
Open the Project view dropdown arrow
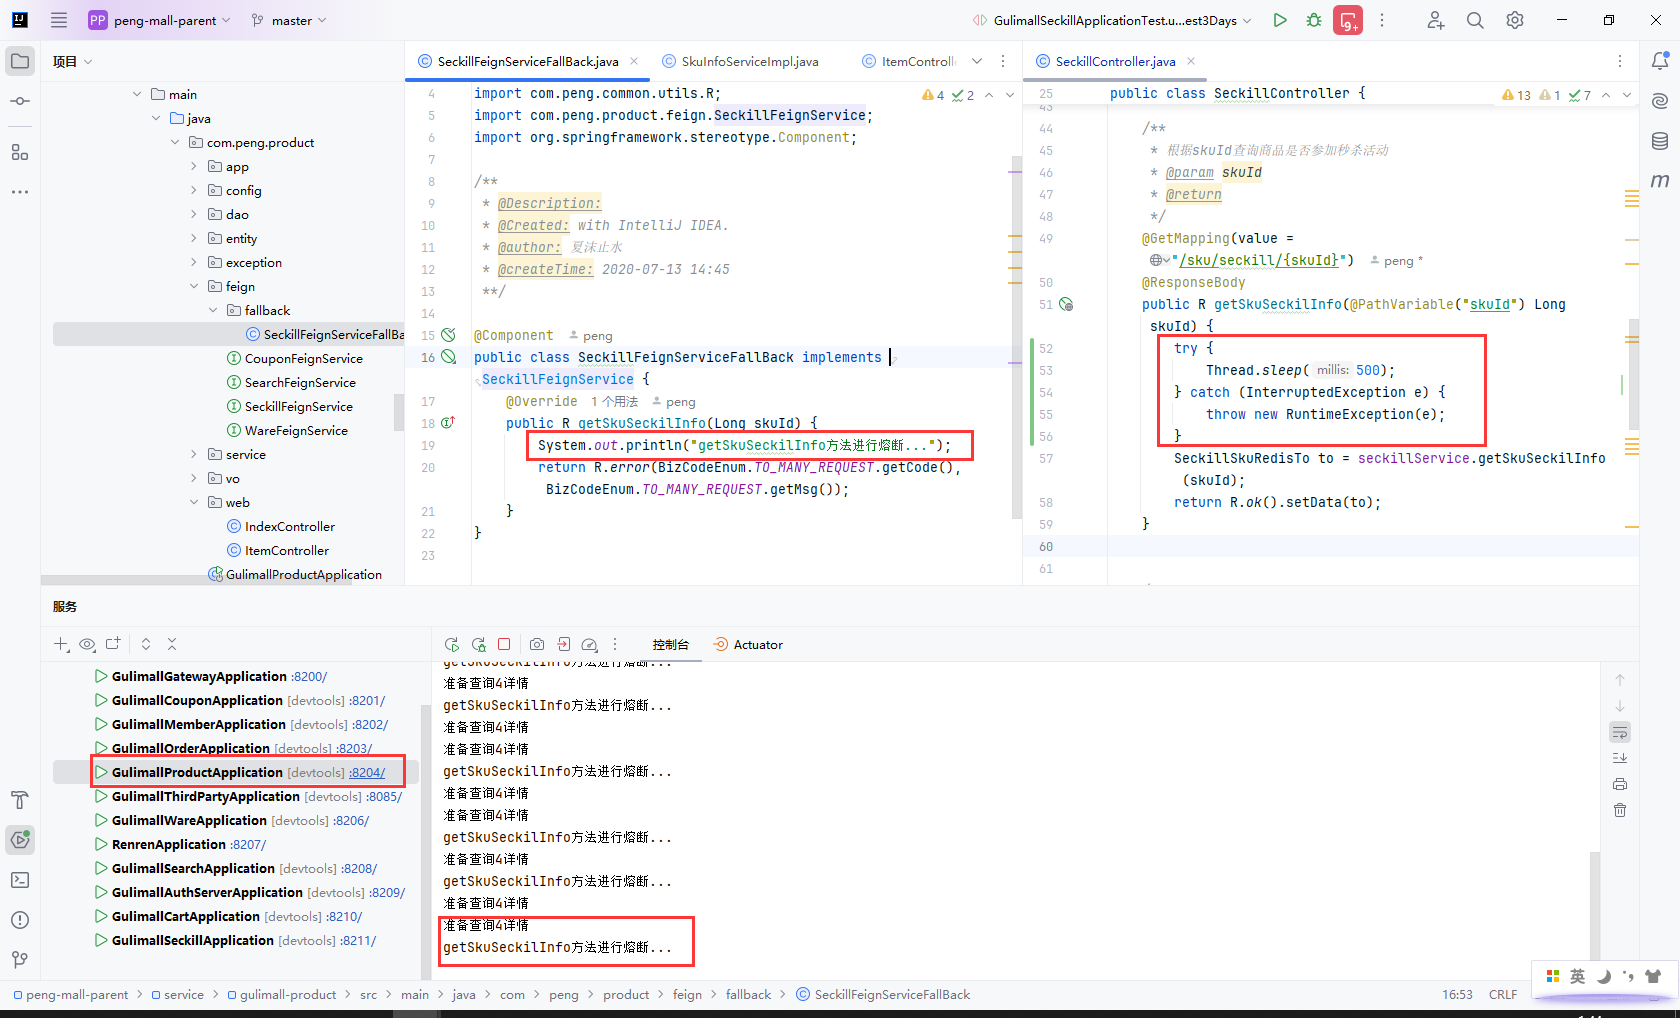(x=88, y=62)
